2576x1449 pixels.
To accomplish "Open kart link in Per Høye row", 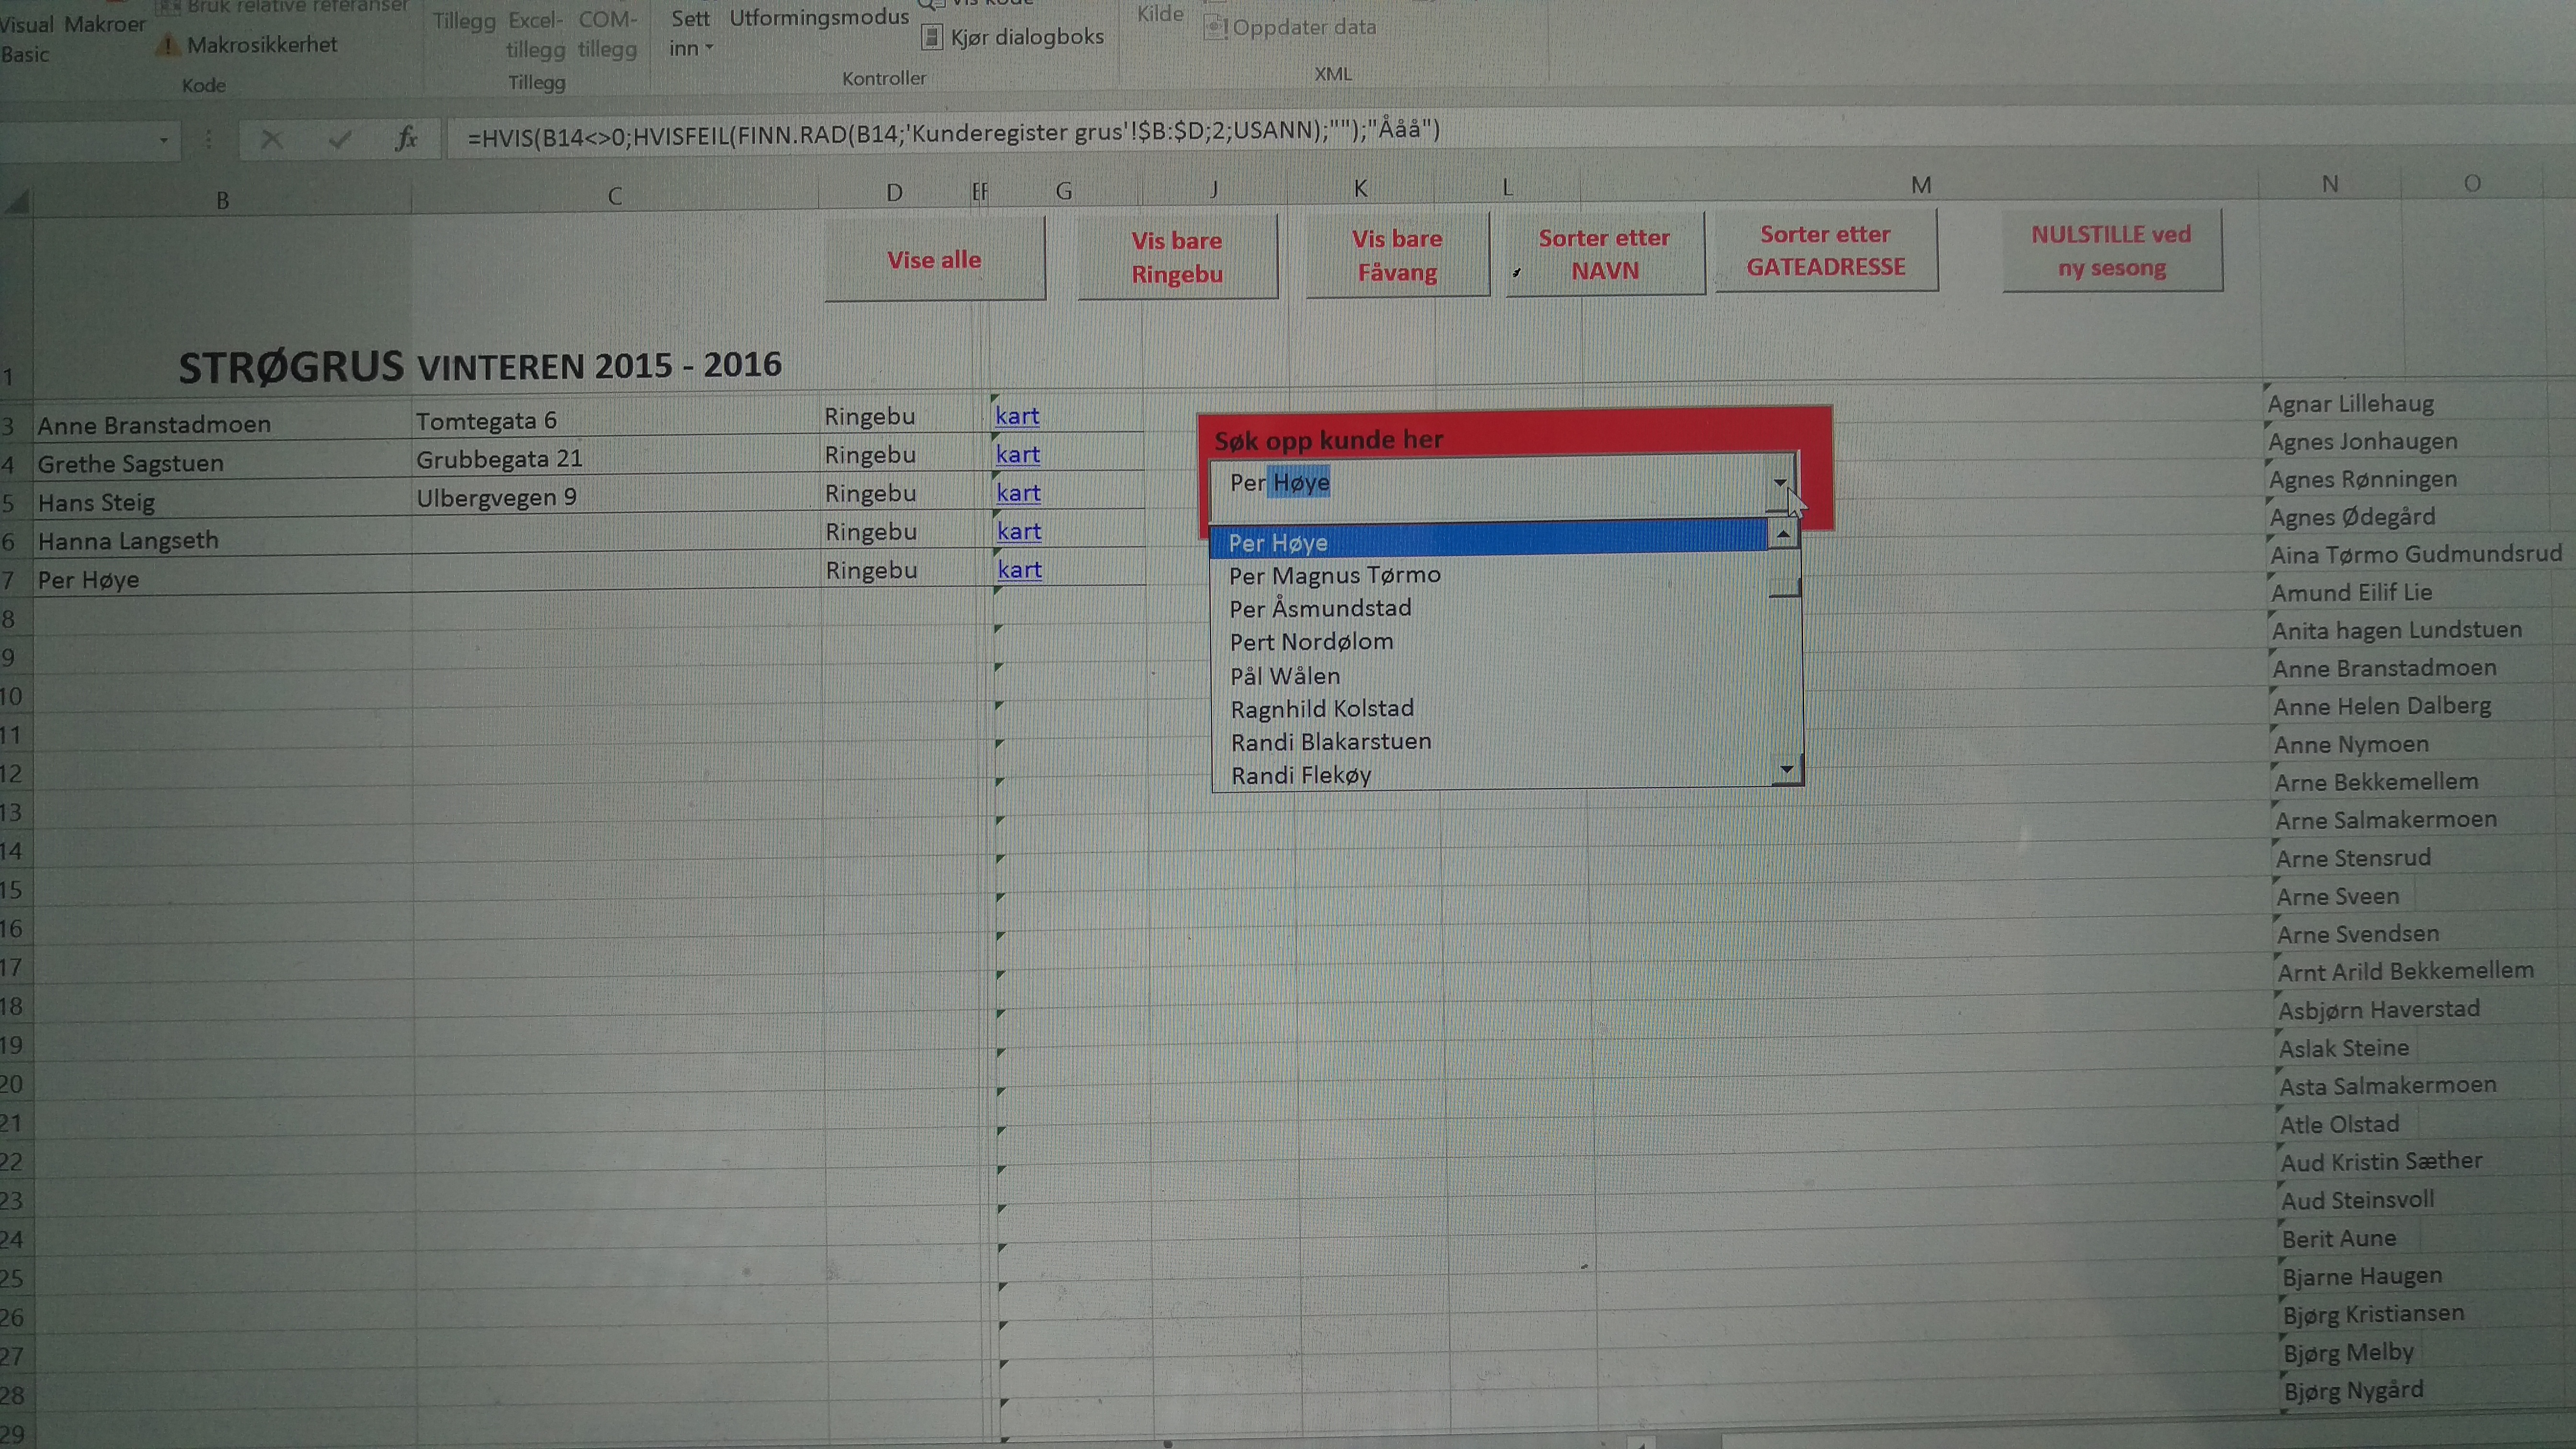I will pyautogui.click(x=1020, y=570).
